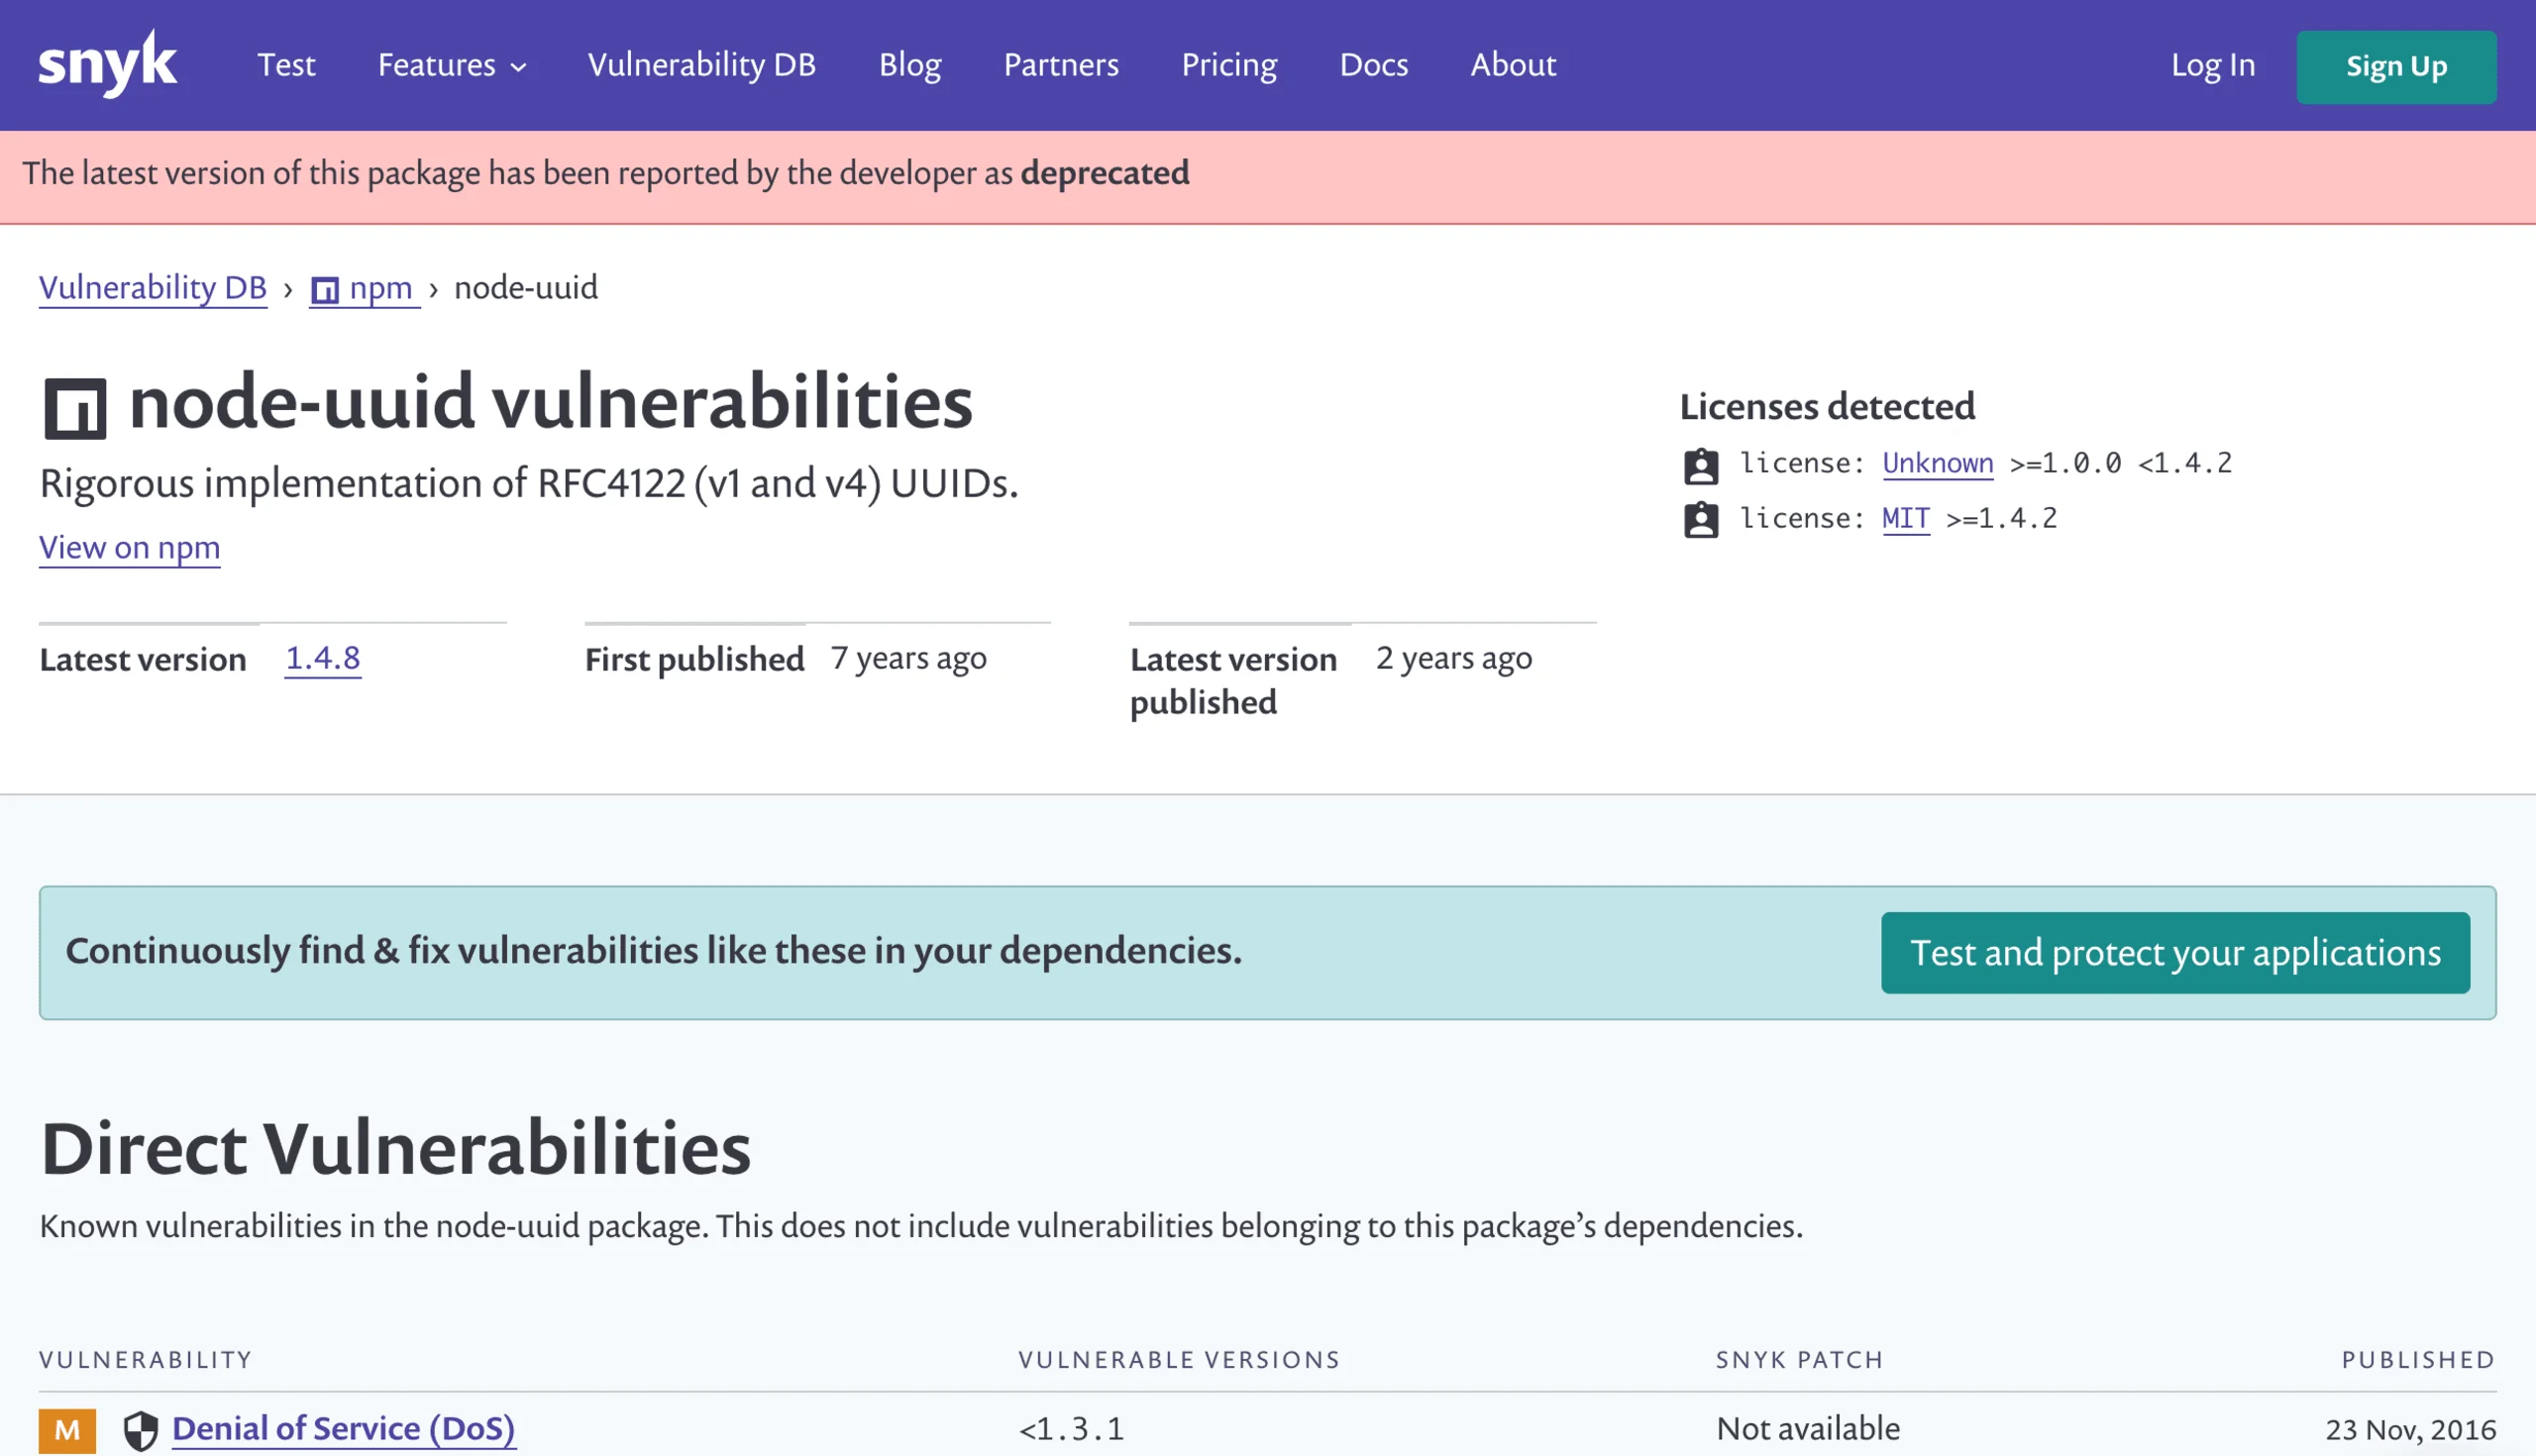Viewport: 2536px width, 1456px height.
Task: Click the shield icon beside Denial of Service
Action: click(x=142, y=1428)
